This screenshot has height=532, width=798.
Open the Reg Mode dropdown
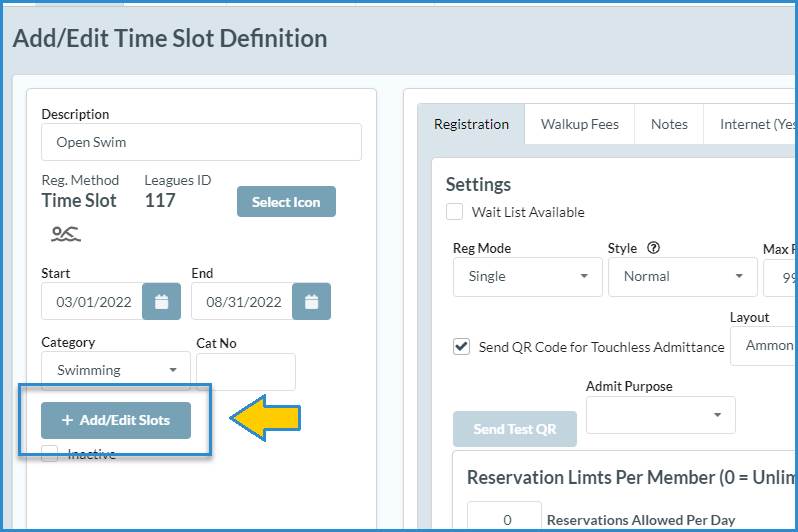[x=527, y=277]
